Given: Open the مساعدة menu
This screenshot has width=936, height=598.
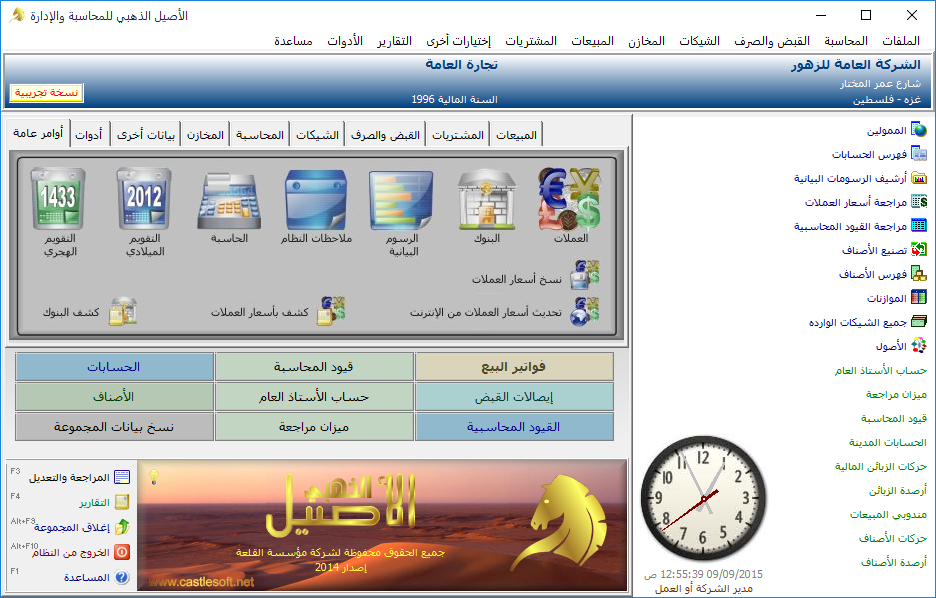Looking at the screenshot, I should [x=293, y=41].
